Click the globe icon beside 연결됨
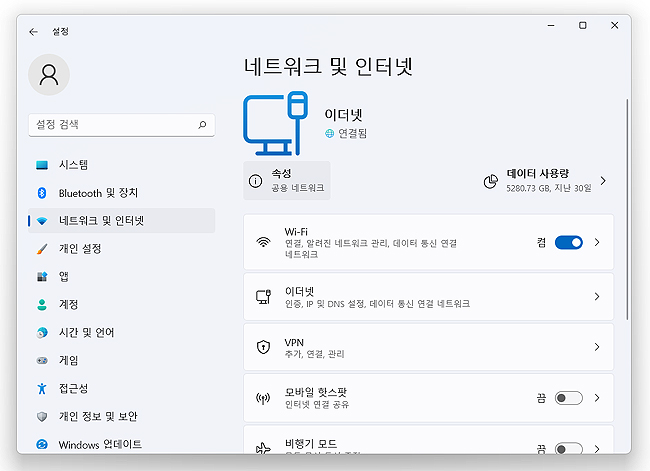650x471 pixels. click(329, 134)
